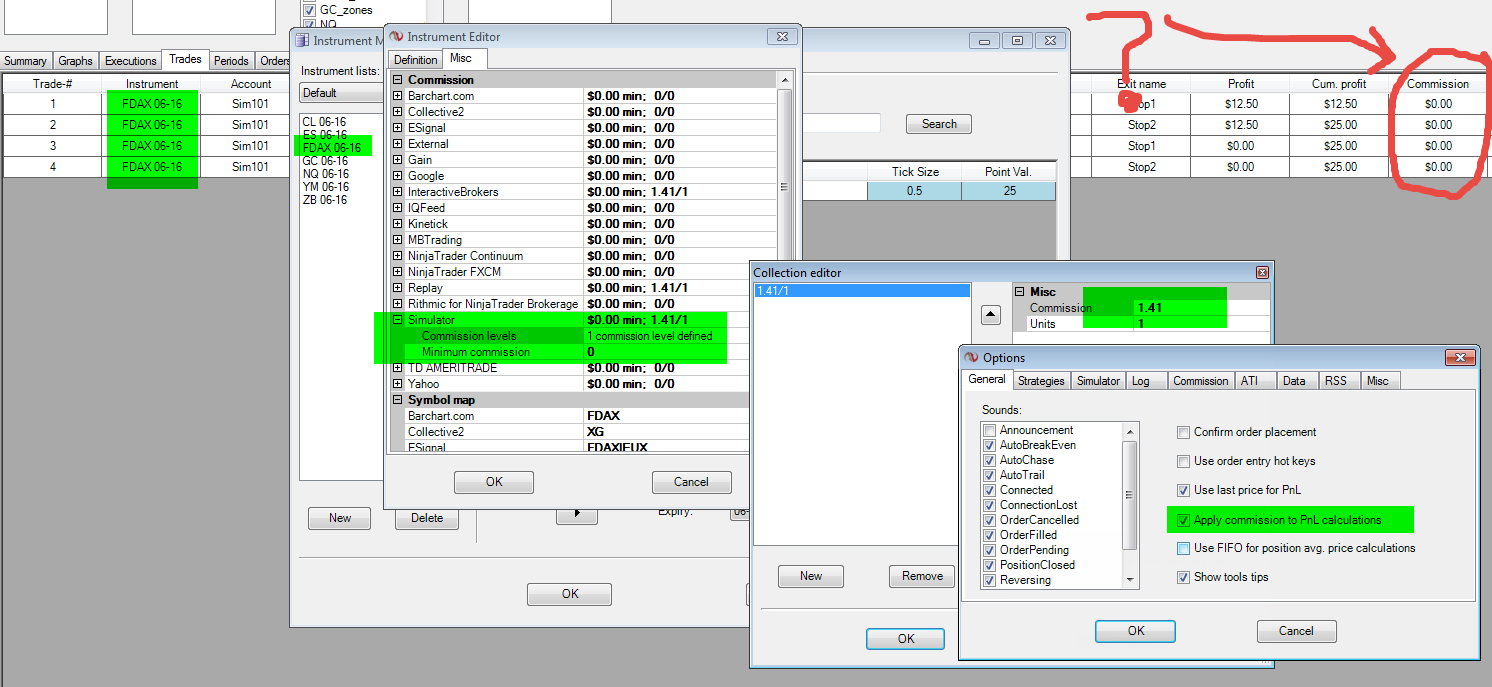Viewport: 1492px width, 687px height.
Task: Select FDAX 06-16 in instrument list
Action: (x=331, y=148)
